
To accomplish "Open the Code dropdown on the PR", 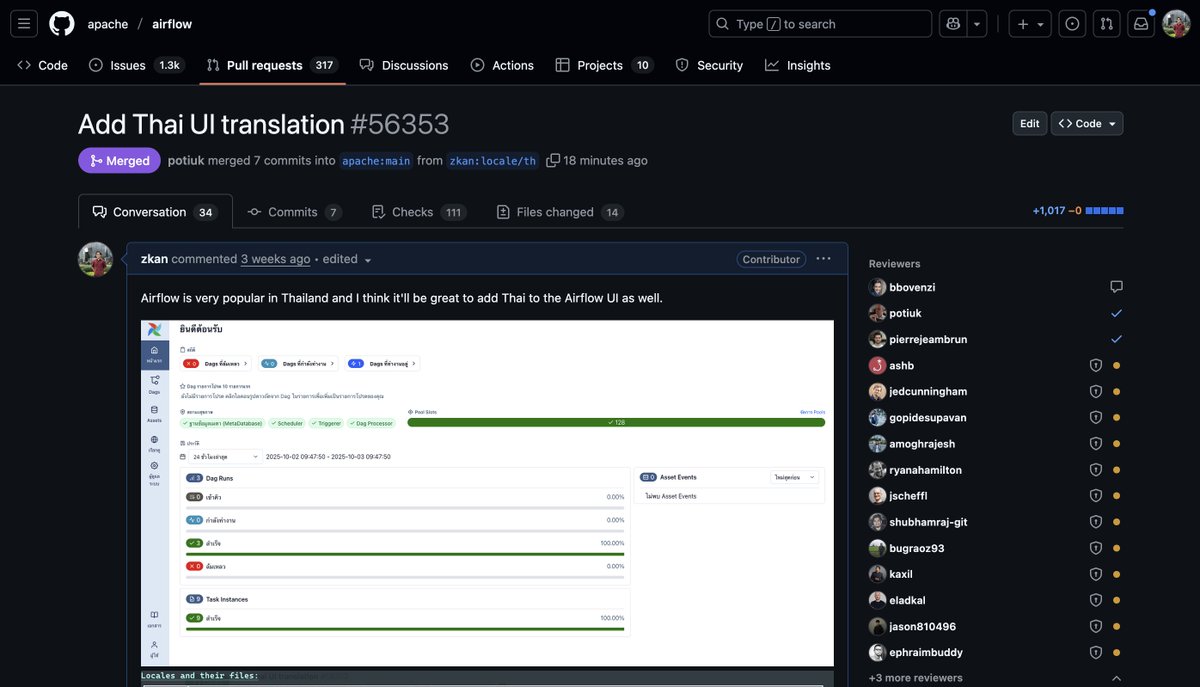I will [x=1086, y=123].
